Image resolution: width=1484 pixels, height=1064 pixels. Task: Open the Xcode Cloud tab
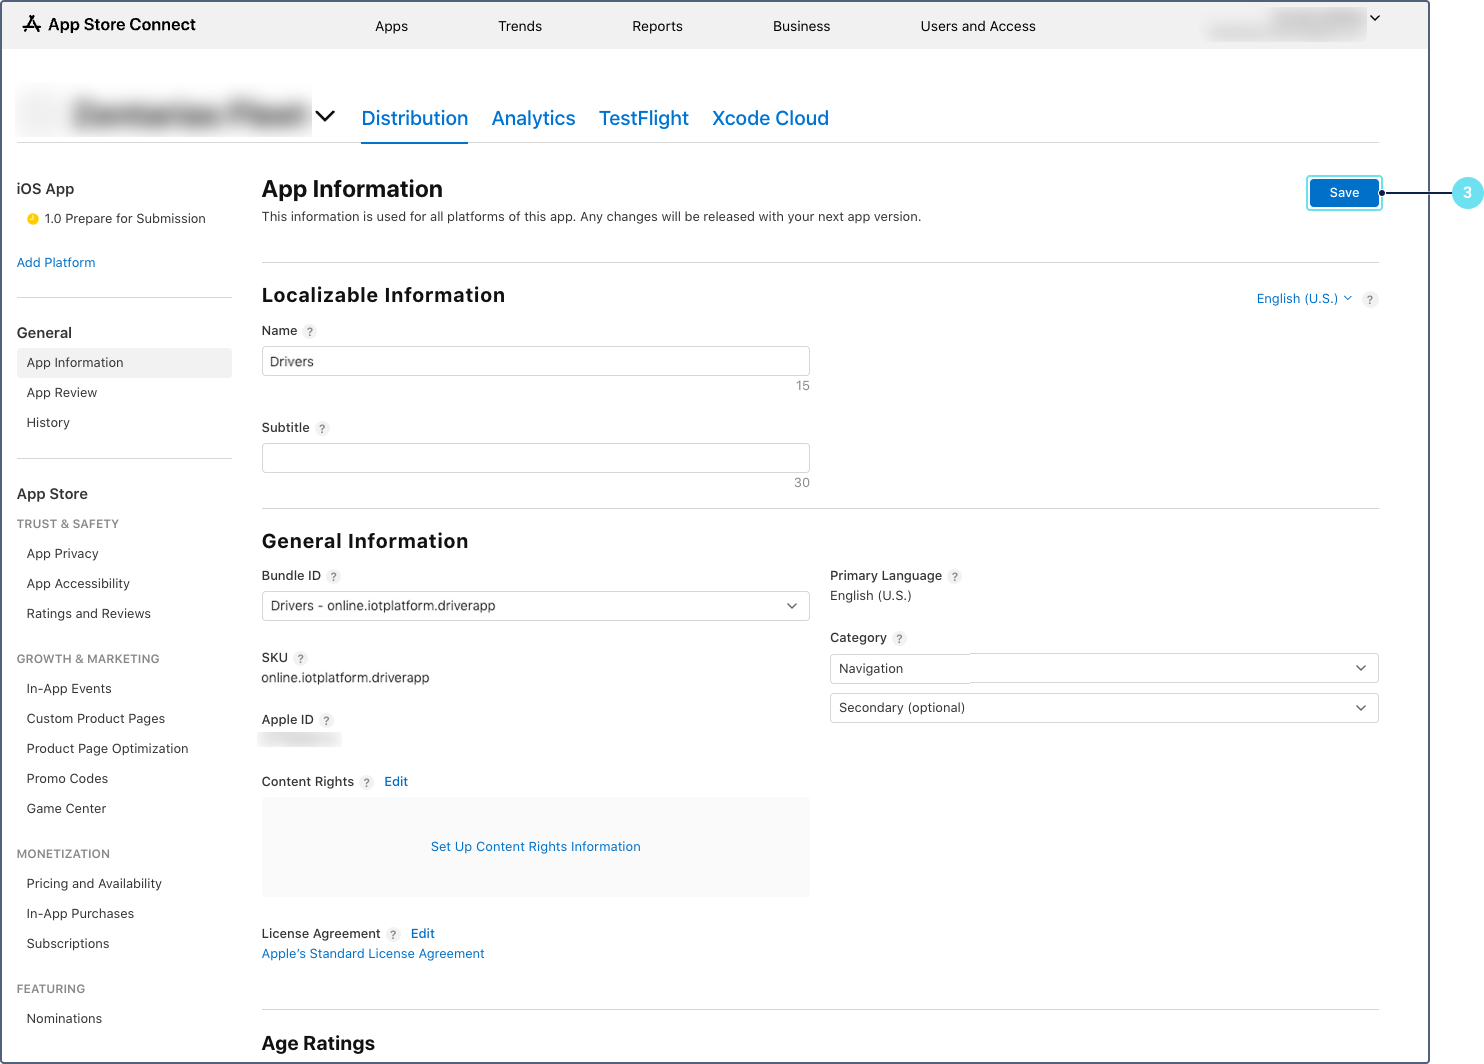point(770,118)
